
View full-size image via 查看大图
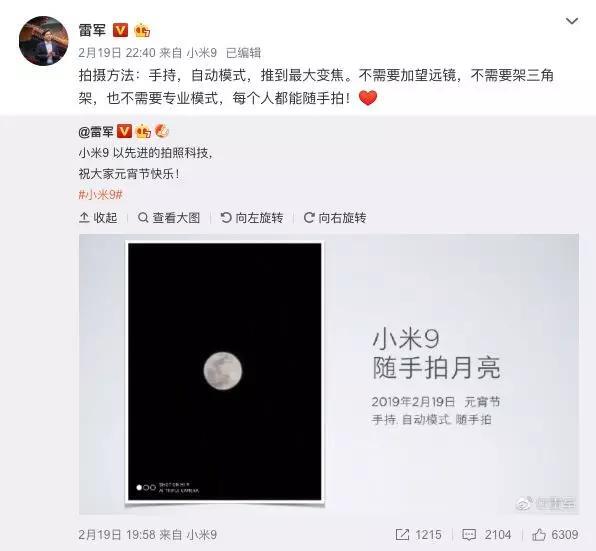[169, 218]
